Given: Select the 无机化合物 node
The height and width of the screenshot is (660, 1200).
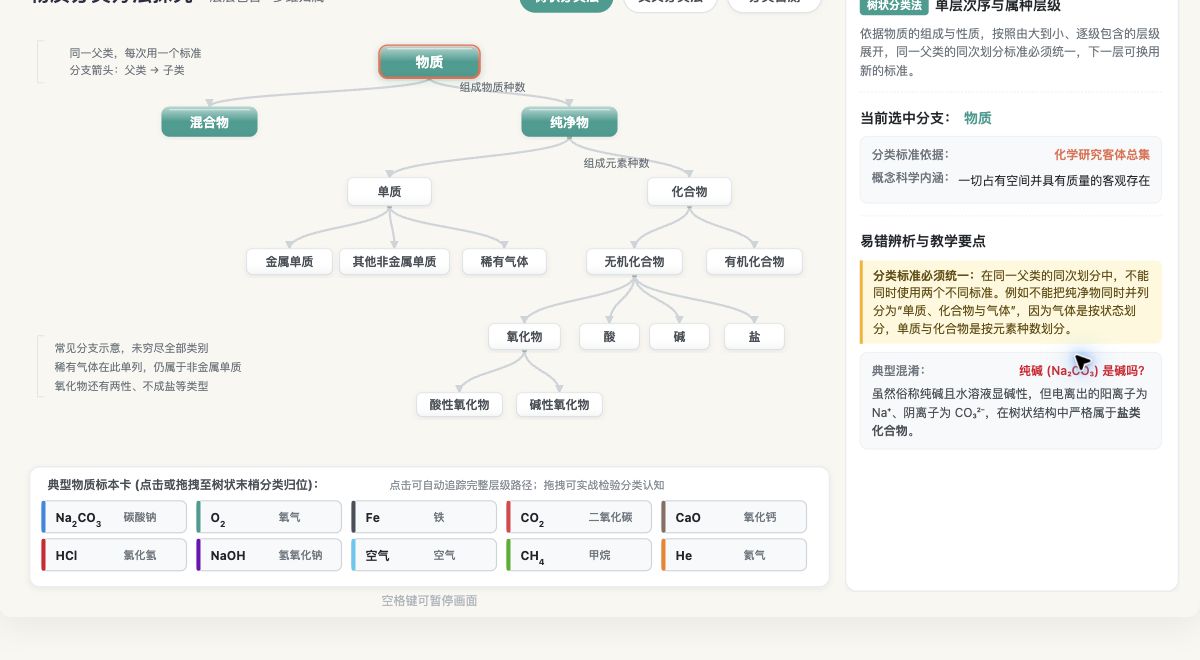Looking at the screenshot, I should [634, 261].
